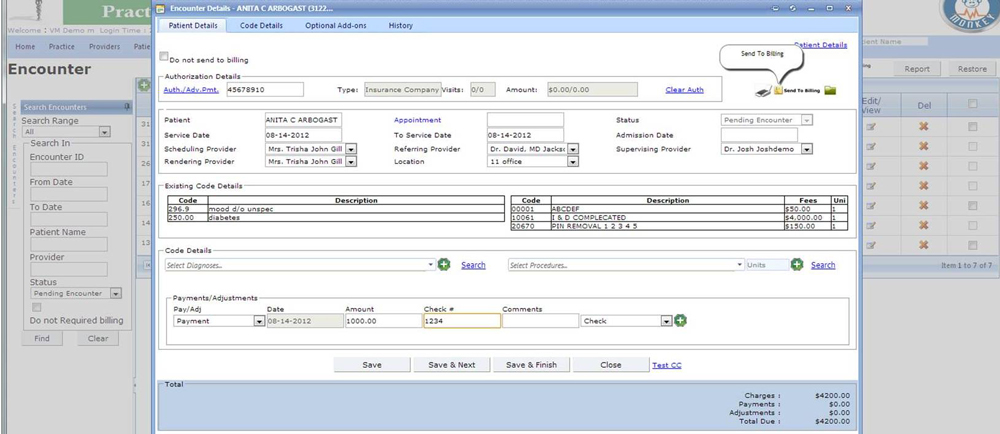Check the selection box for row 13
Image resolution: width=1000 pixels, height=434 pixels.
pos(973,245)
